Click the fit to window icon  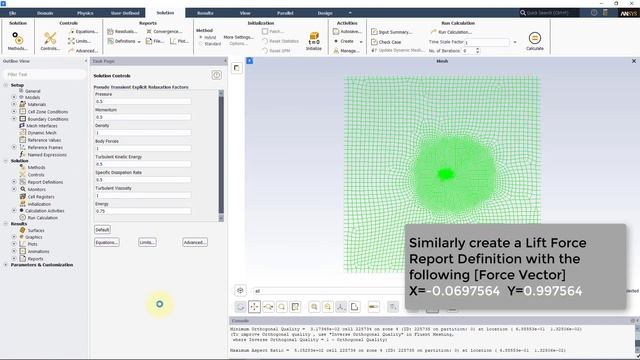[295, 307]
